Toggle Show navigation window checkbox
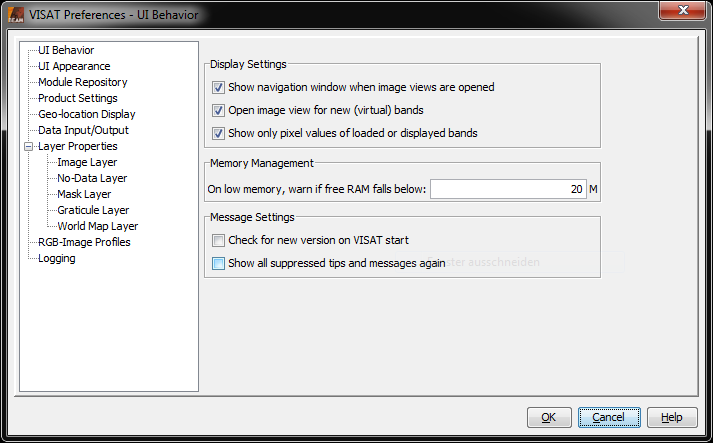This screenshot has width=713, height=443. (x=219, y=87)
